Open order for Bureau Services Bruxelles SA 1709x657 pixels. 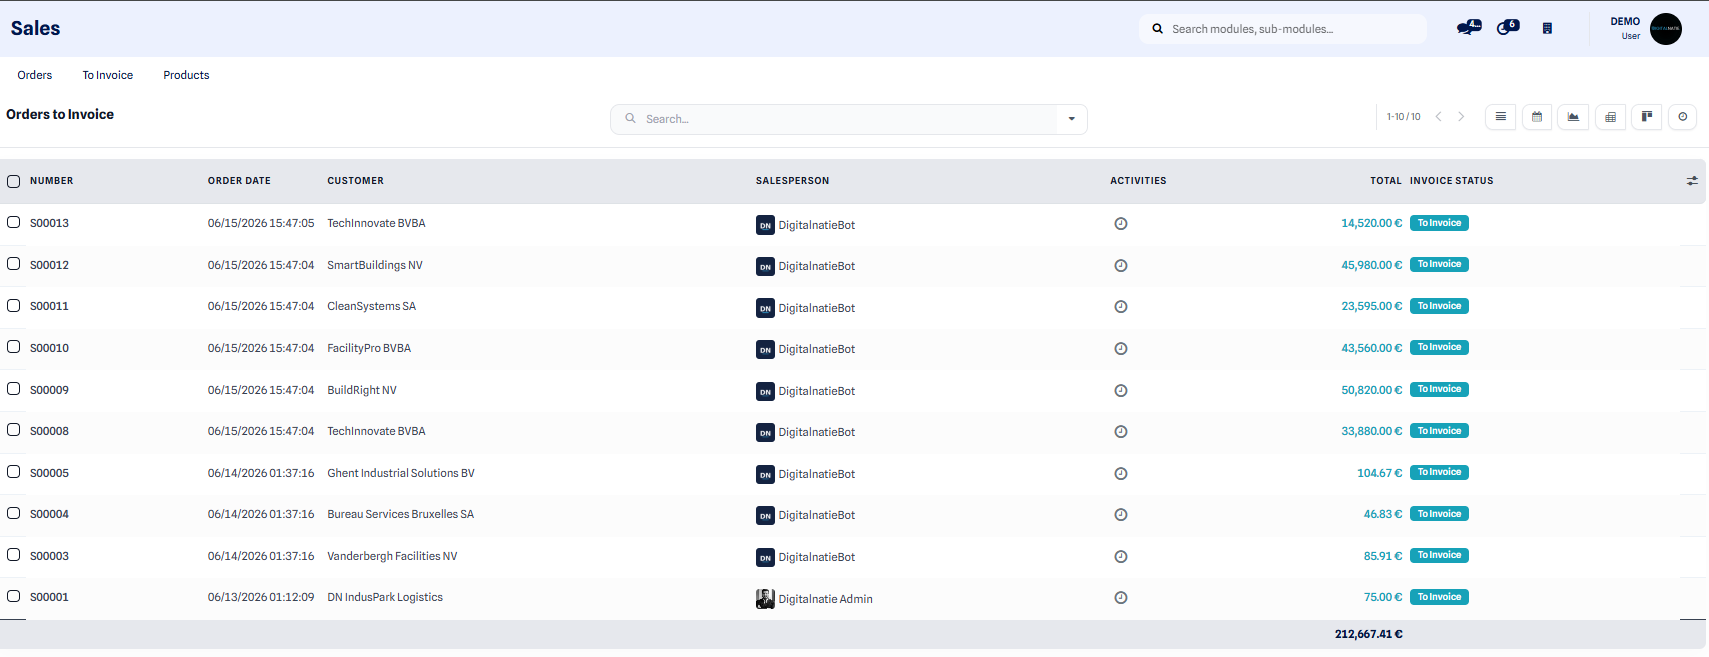pyautogui.click(x=400, y=514)
